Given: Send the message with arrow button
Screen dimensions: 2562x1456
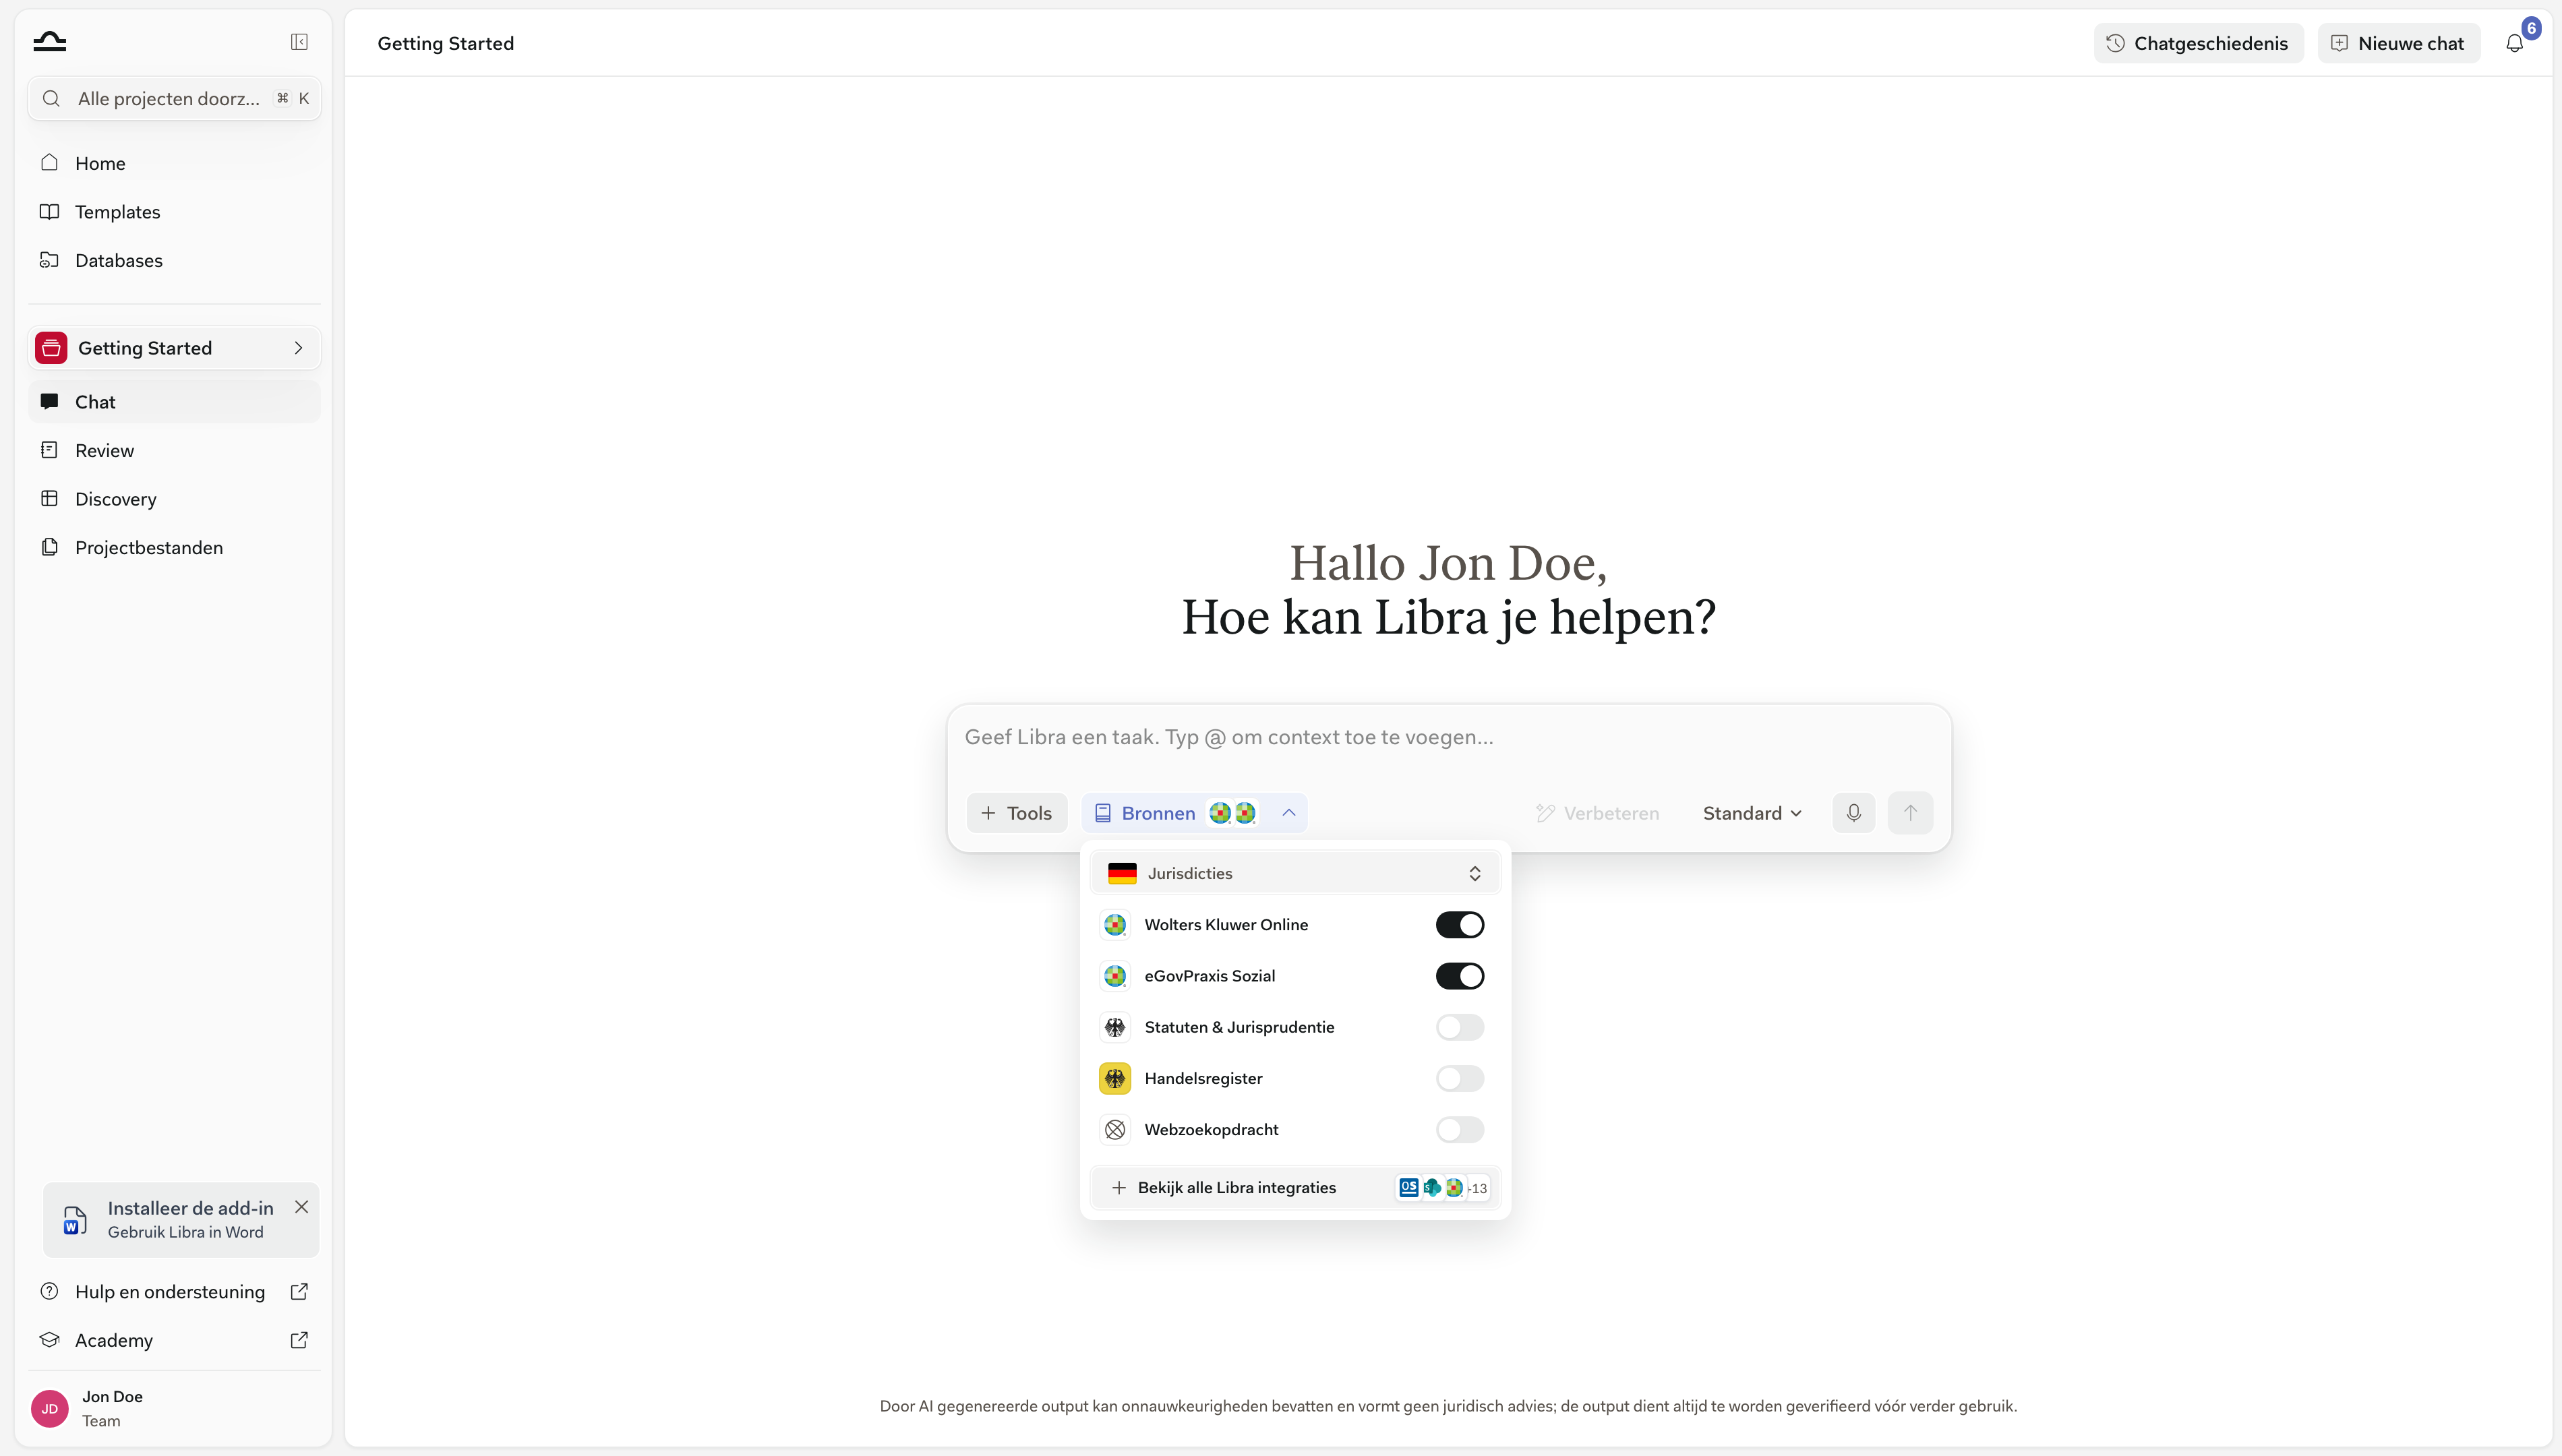Looking at the screenshot, I should point(1910,813).
